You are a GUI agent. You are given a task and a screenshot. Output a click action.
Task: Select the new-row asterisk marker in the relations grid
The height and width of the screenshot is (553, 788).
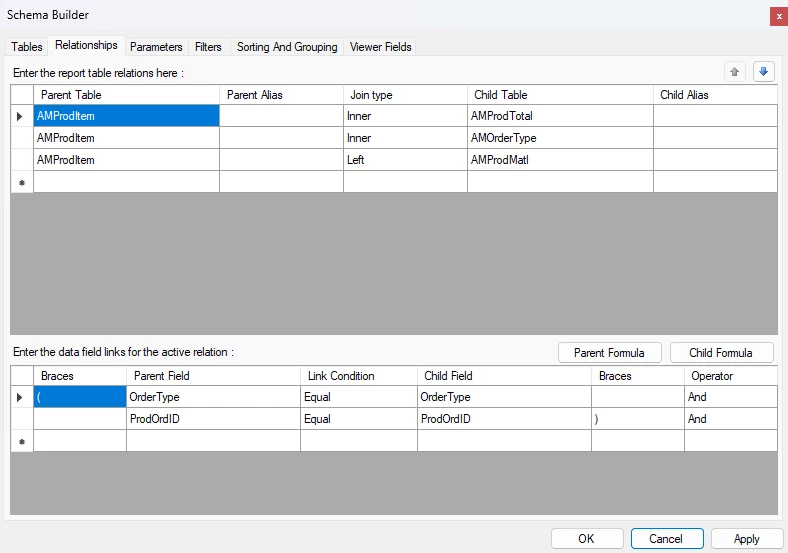pyautogui.click(x=22, y=182)
